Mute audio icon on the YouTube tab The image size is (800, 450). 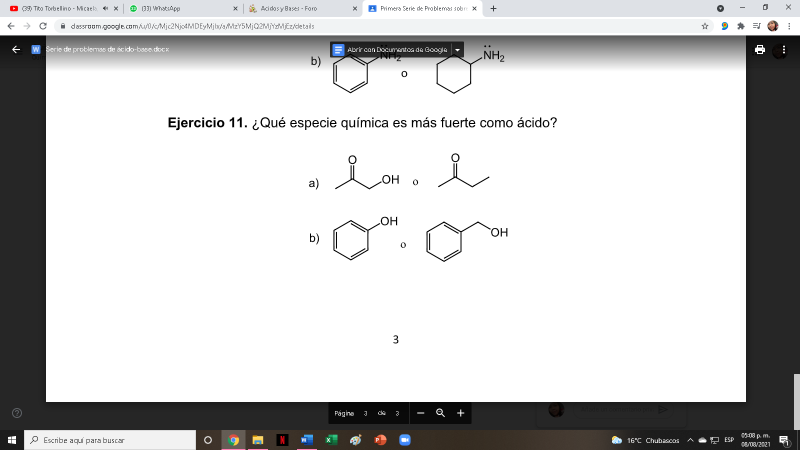coord(106,9)
